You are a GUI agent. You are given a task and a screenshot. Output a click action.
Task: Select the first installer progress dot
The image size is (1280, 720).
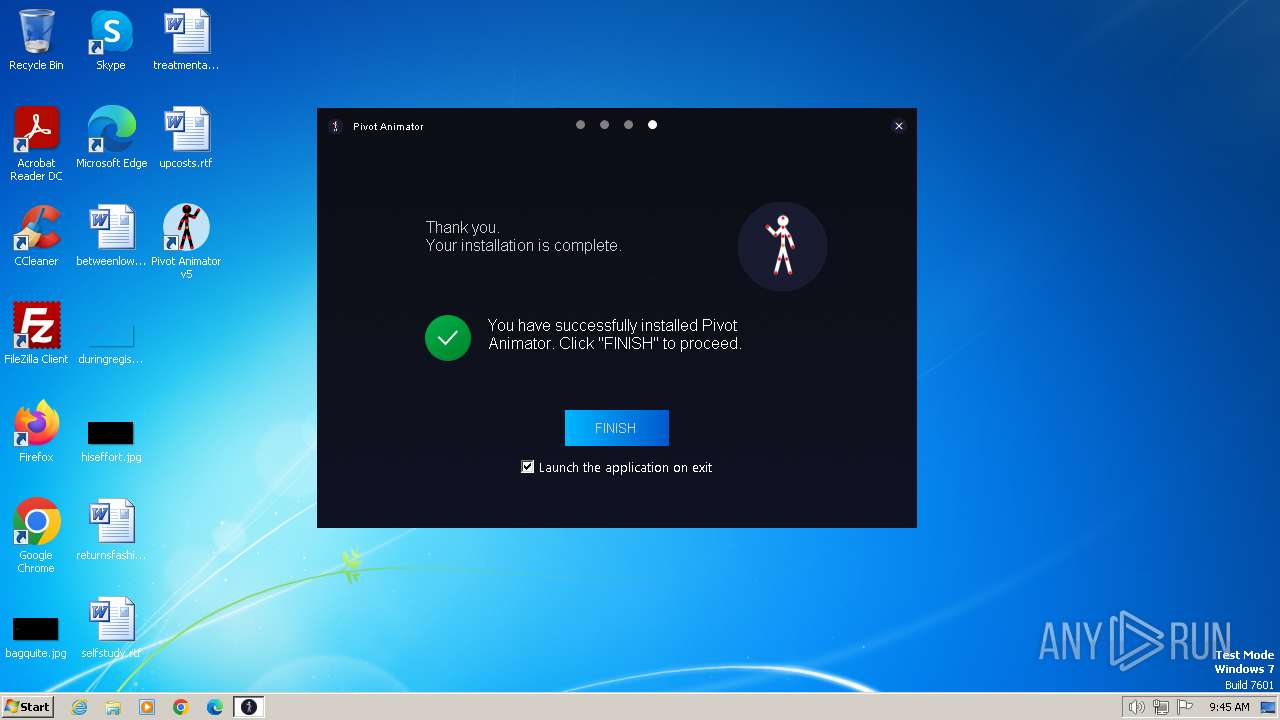click(580, 125)
